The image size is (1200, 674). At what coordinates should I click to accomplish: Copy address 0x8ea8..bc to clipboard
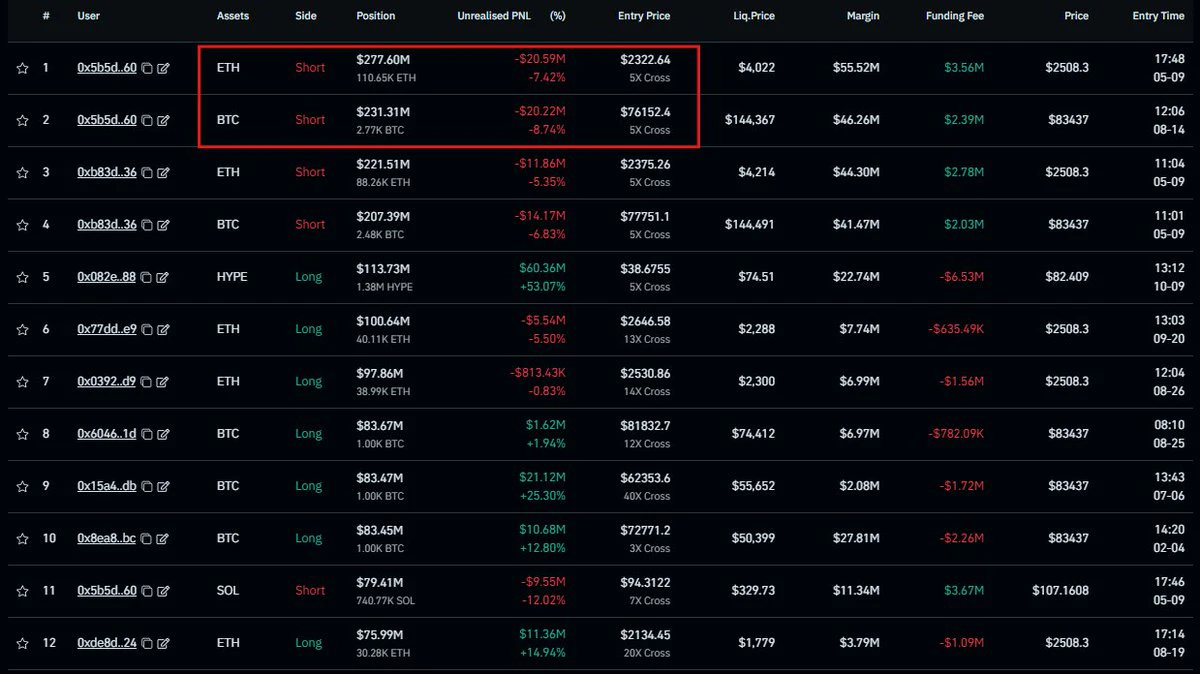pos(147,539)
